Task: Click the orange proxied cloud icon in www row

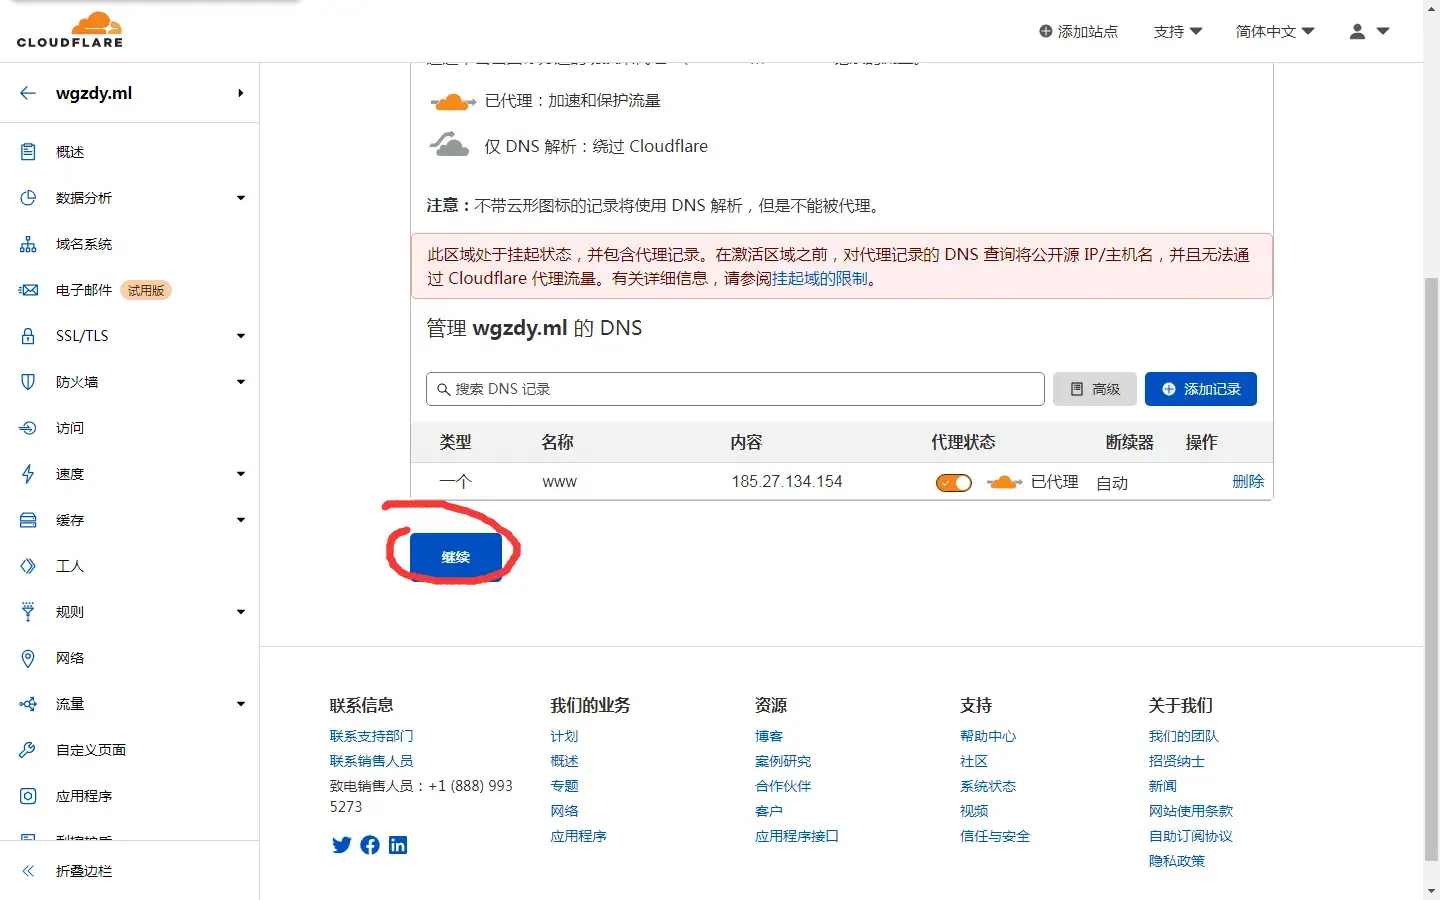Action: [x=1004, y=482]
